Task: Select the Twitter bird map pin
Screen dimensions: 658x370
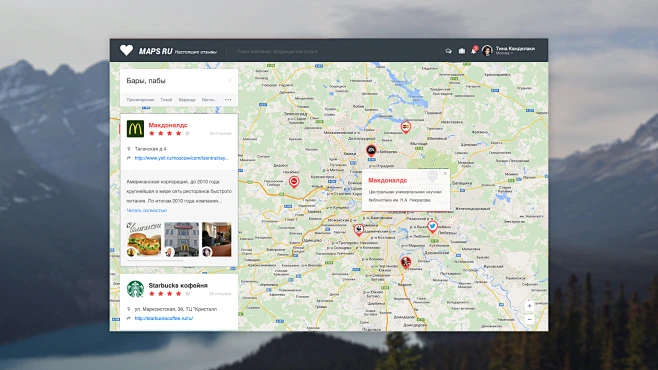Action: pos(432,227)
